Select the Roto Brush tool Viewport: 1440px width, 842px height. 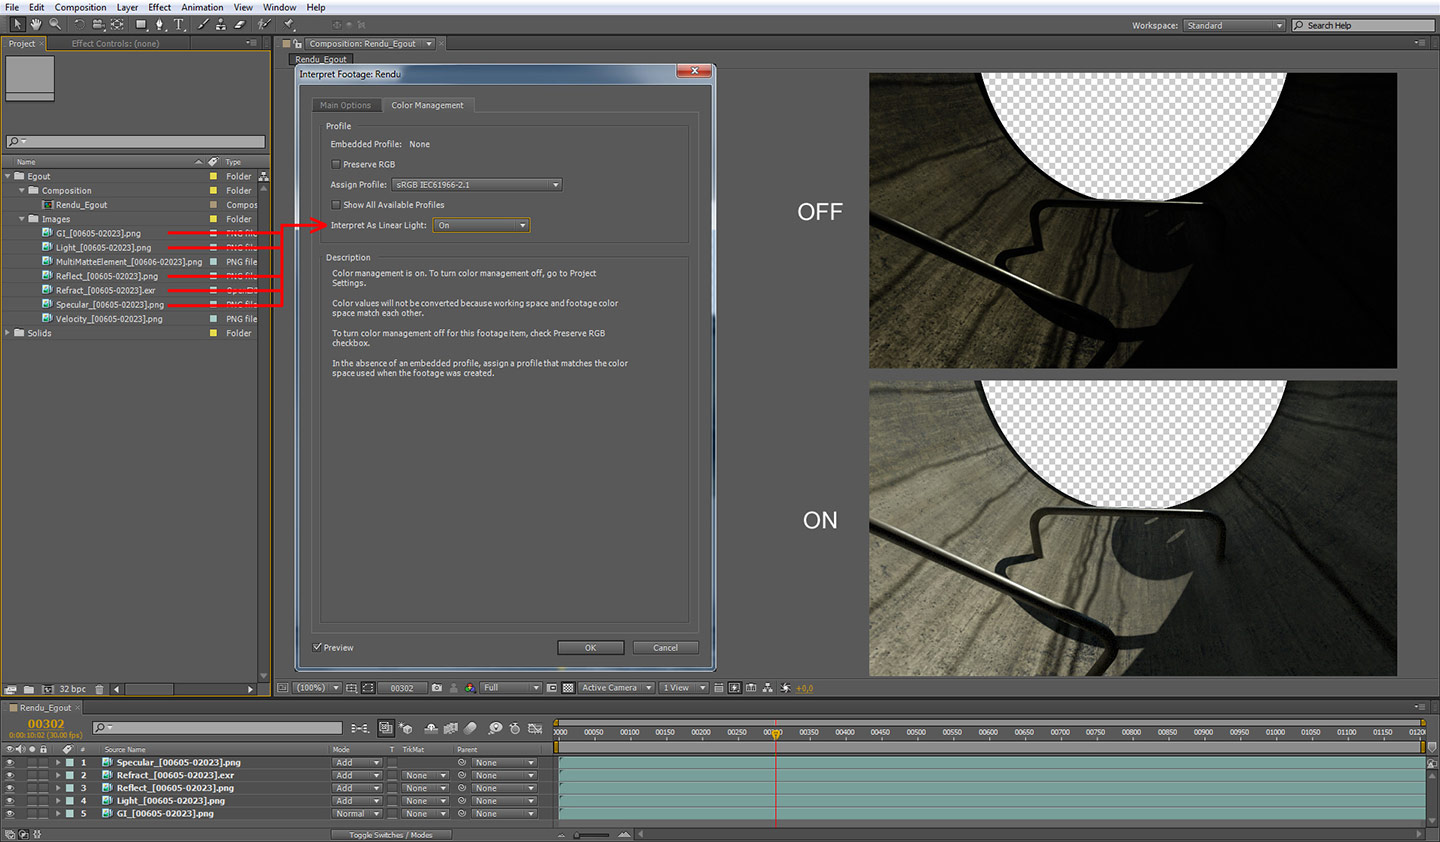264,24
